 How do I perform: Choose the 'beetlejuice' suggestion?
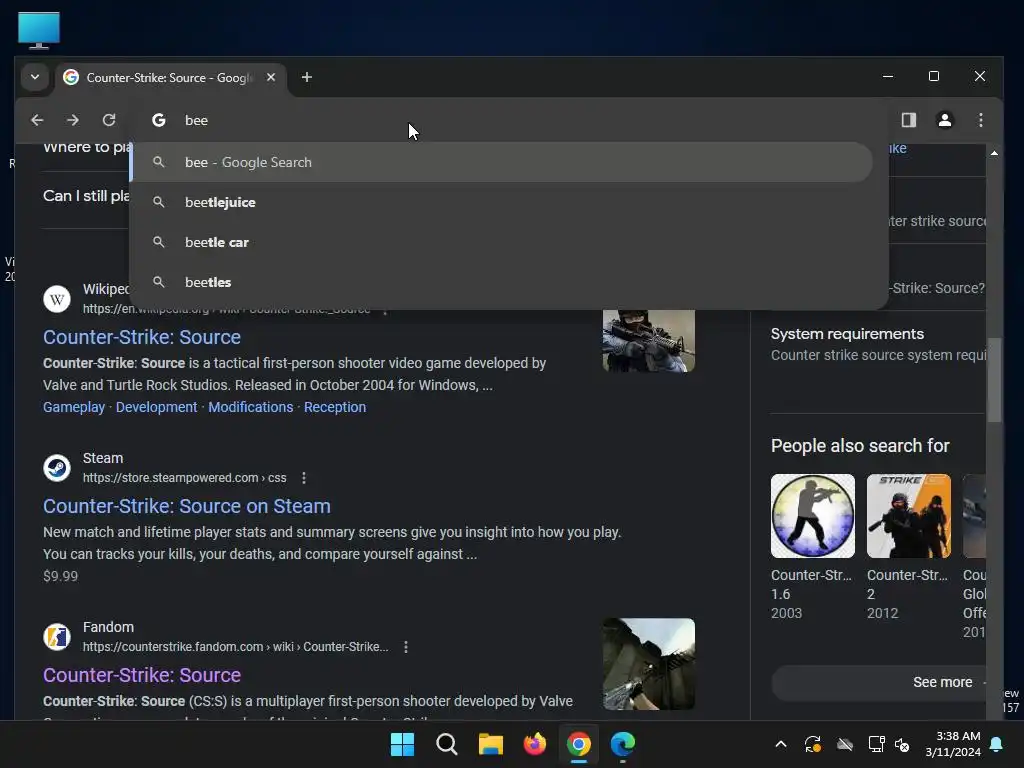tap(502, 202)
